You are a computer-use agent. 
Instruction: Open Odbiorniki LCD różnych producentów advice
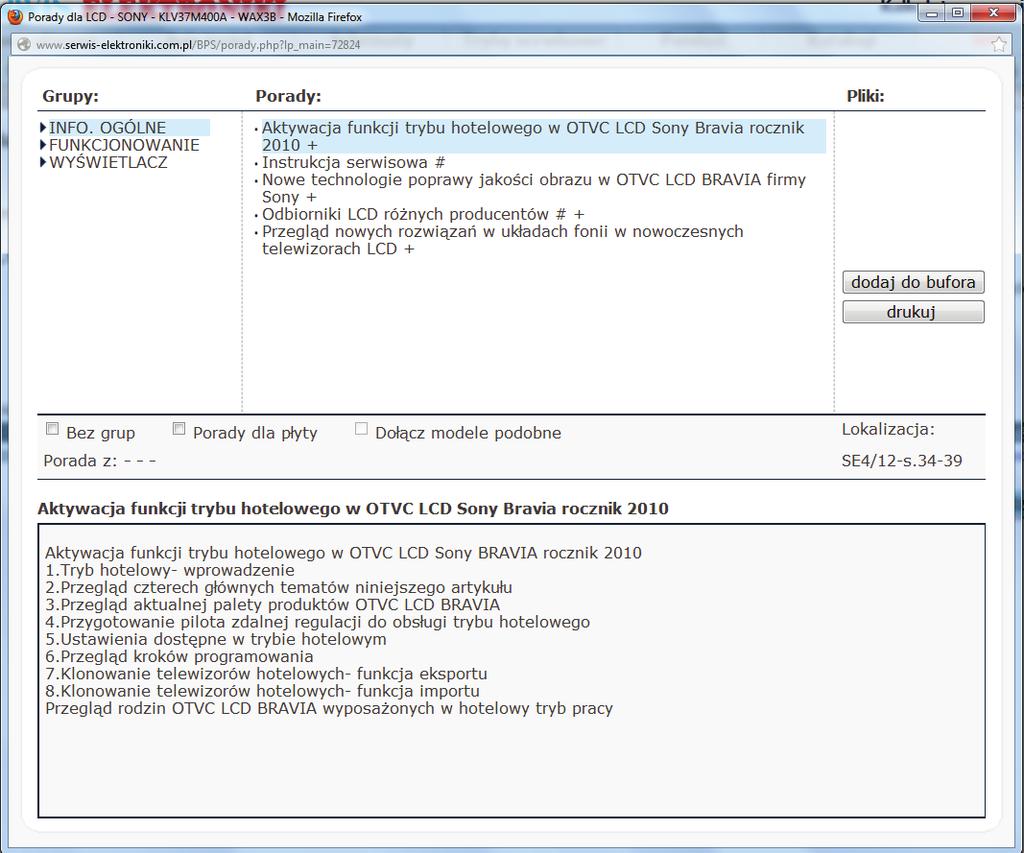423,214
